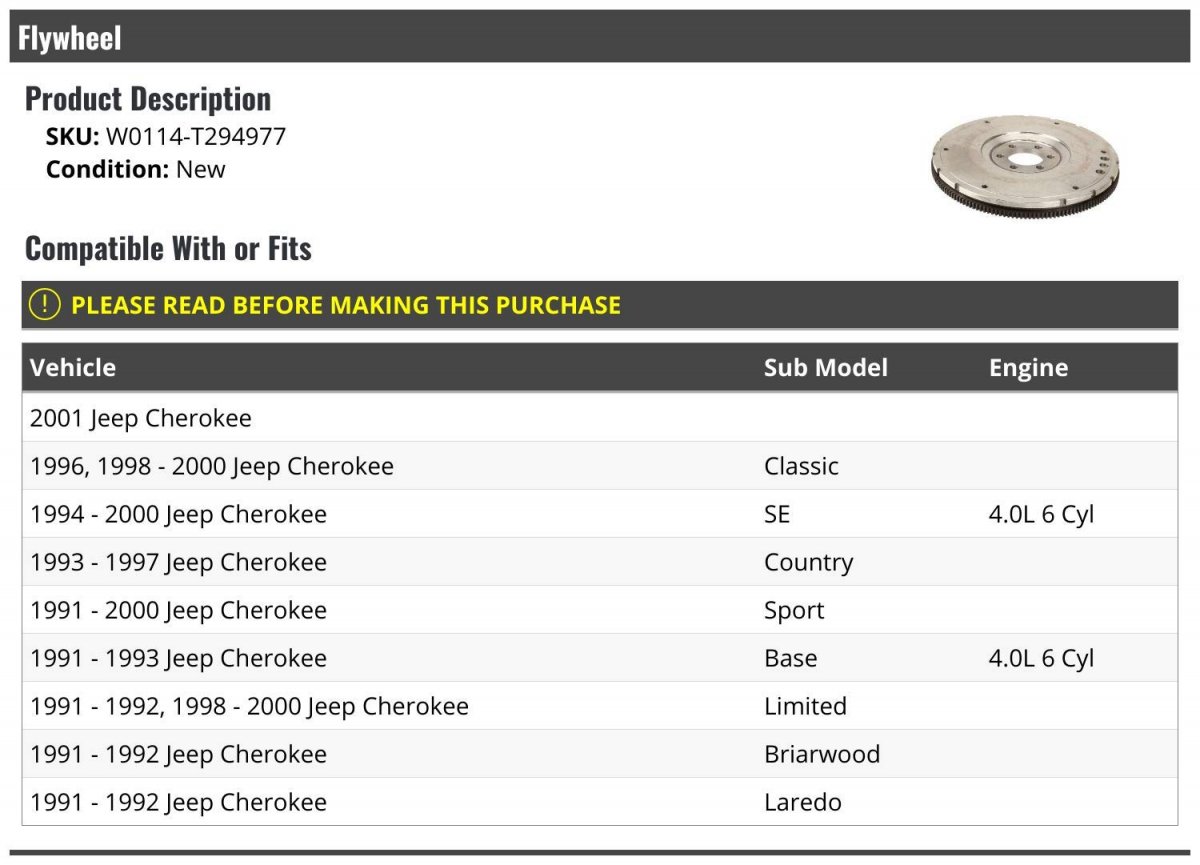Click the 1994 - 2000 Jeep Cherokee entry
1200x865 pixels.
click(178, 514)
